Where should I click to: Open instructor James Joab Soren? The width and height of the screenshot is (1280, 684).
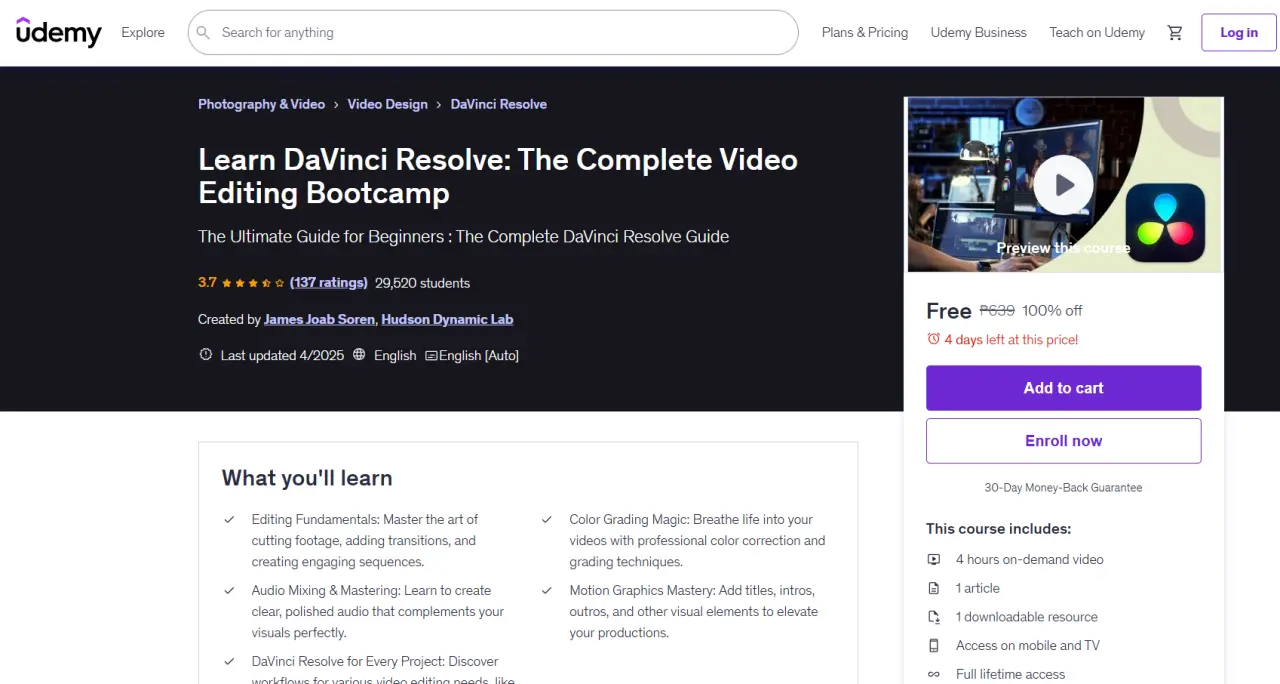coord(320,319)
